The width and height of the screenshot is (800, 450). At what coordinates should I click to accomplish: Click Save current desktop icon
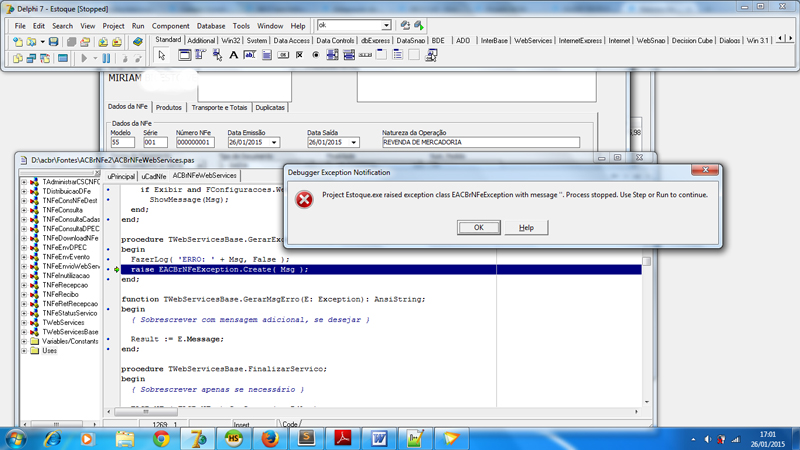coord(405,25)
